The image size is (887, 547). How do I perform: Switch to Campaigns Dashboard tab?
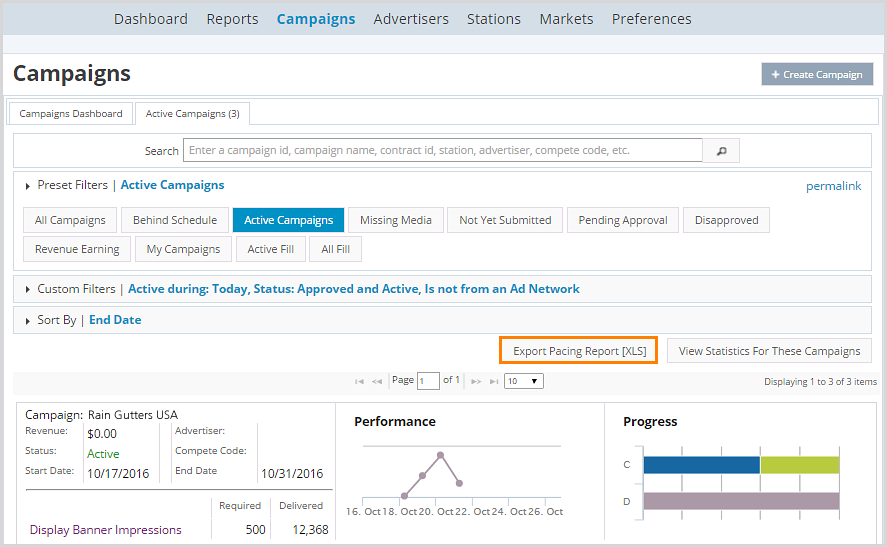tap(71, 114)
